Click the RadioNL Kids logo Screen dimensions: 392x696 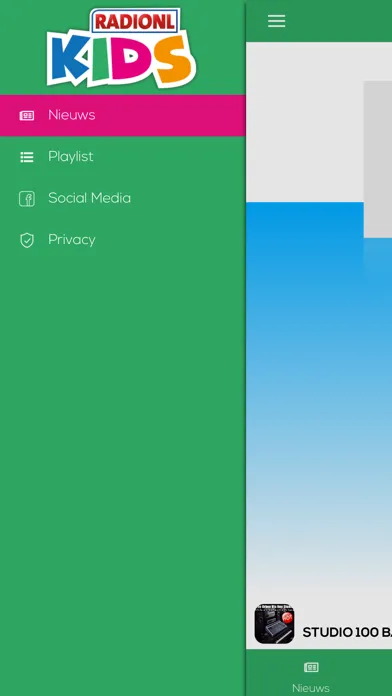coord(121,47)
